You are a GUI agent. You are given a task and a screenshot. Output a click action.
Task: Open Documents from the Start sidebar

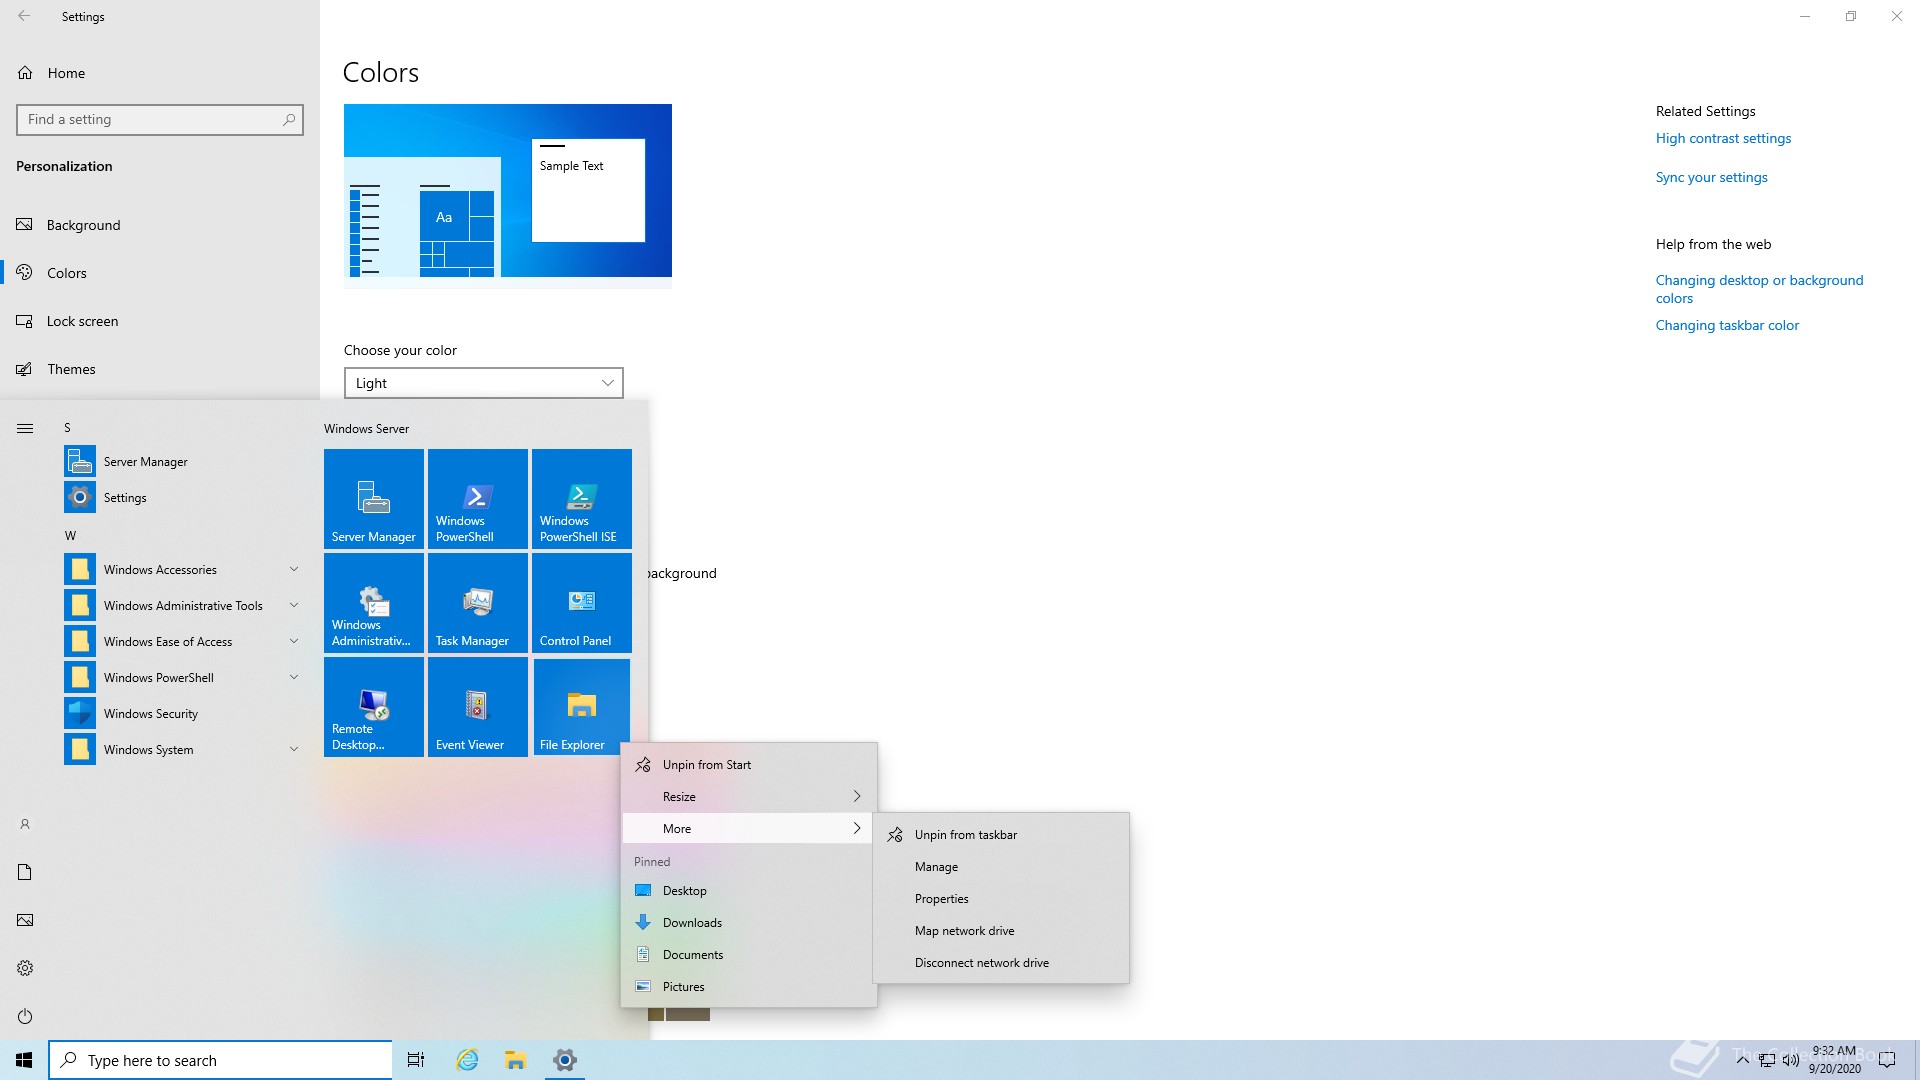[25, 872]
